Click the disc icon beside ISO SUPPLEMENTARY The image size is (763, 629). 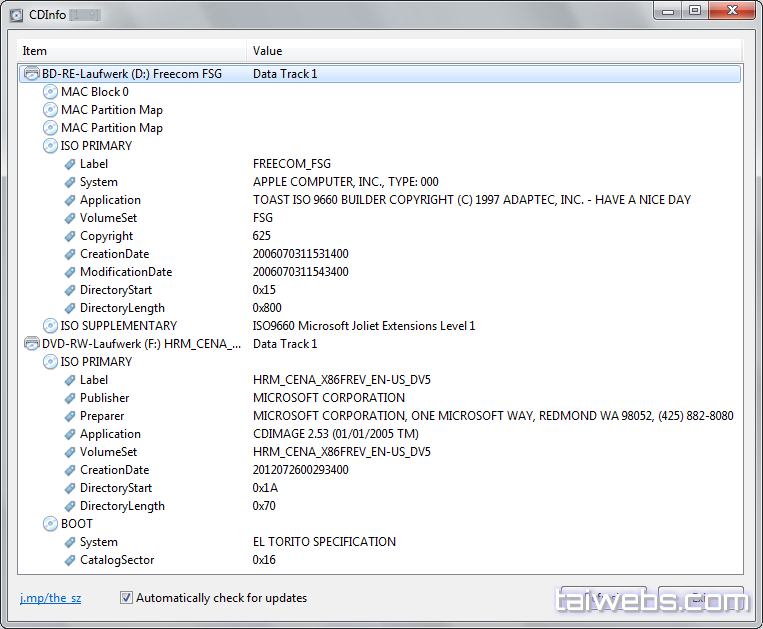(x=50, y=326)
